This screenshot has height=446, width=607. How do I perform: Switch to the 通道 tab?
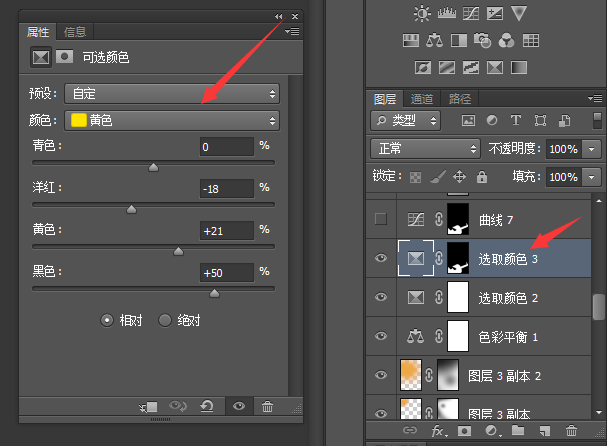(x=422, y=99)
